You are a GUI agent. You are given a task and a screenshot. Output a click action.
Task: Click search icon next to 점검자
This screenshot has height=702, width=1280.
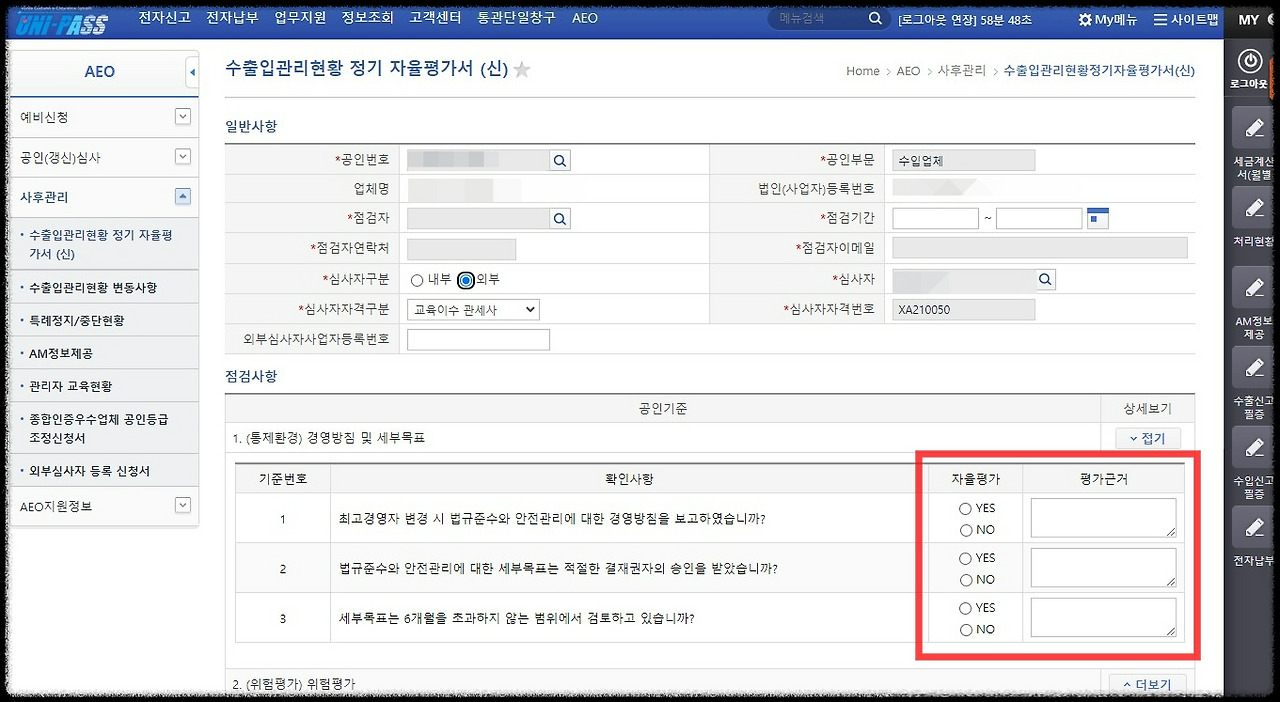tap(560, 218)
